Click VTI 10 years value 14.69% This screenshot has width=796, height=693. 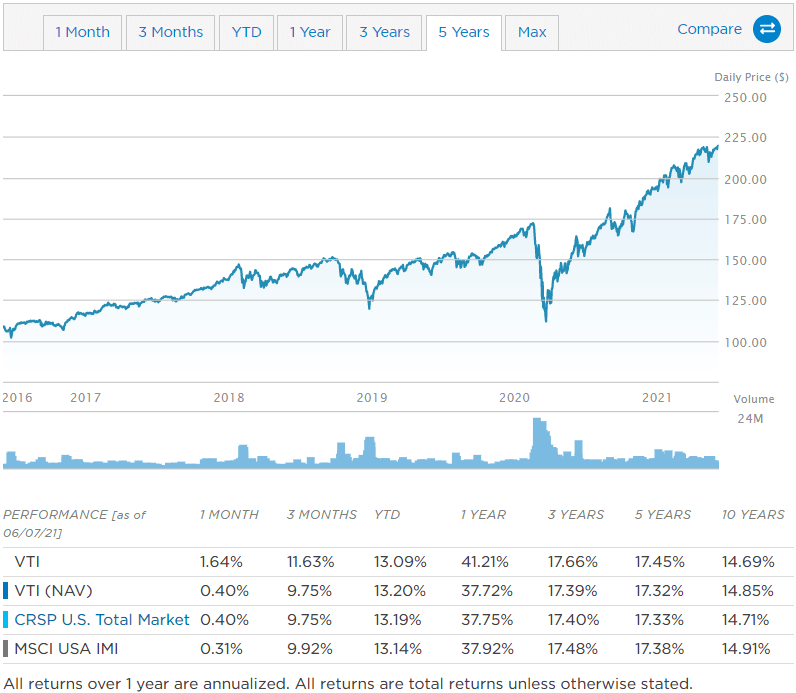[x=748, y=562]
